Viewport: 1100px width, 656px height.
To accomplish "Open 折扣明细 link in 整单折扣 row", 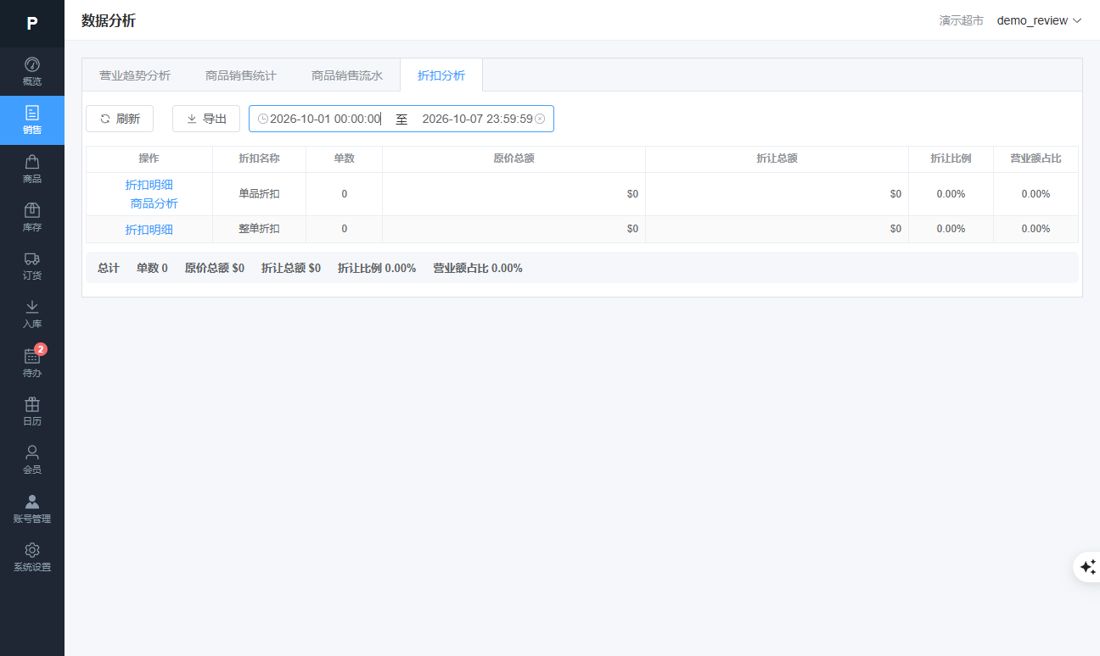I will tap(149, 229).
